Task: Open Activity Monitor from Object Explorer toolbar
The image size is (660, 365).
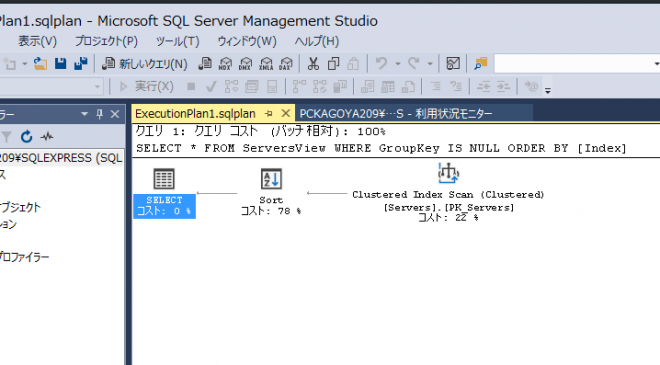Action: (x=47, y=136)
